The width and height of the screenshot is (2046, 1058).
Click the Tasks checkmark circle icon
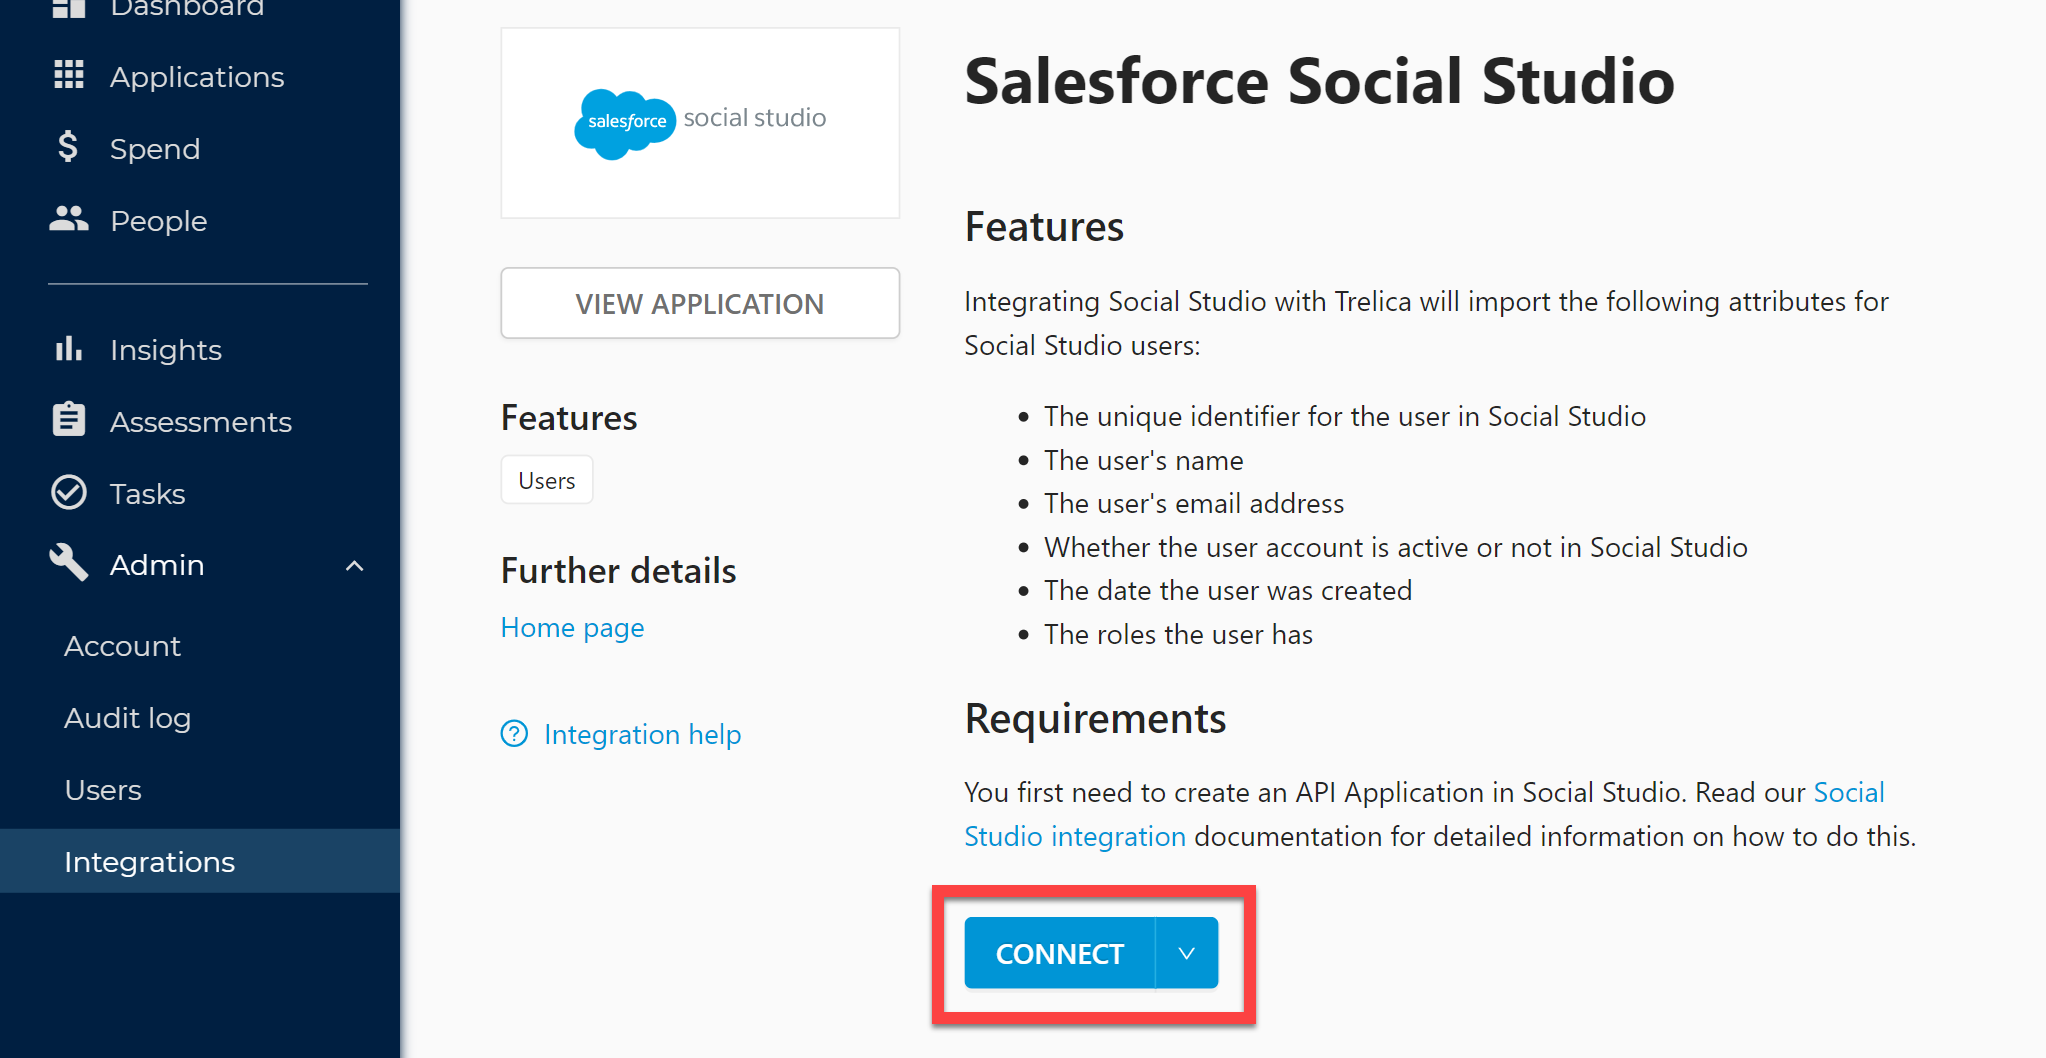click(x=68, y=492)
